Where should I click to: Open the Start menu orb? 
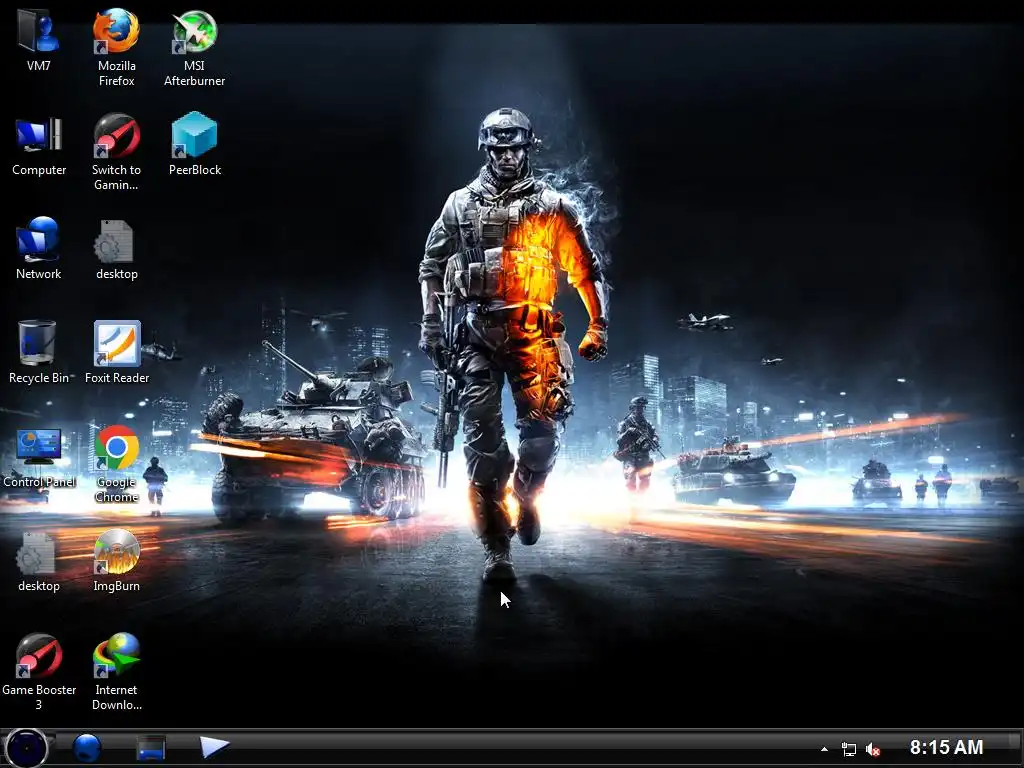click(x=27, y=748)
